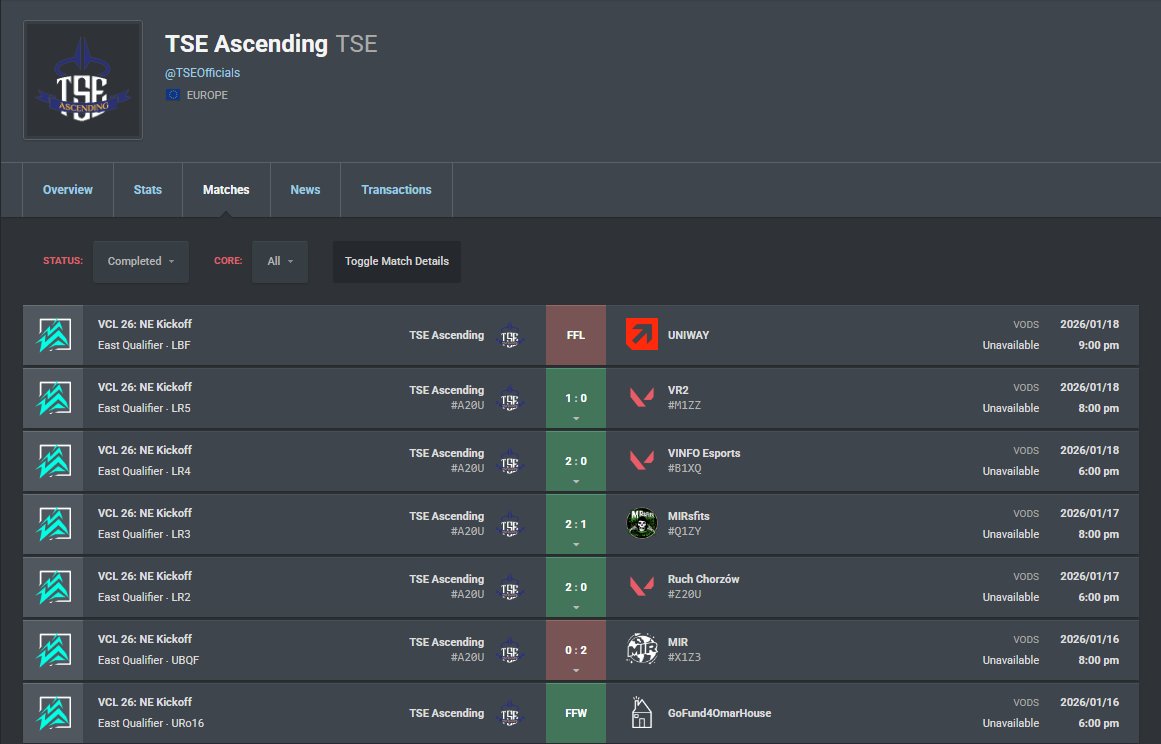1161x744 pixels.
Task: Click VCL event icon in LBF row
Action: tap(54, 335)
